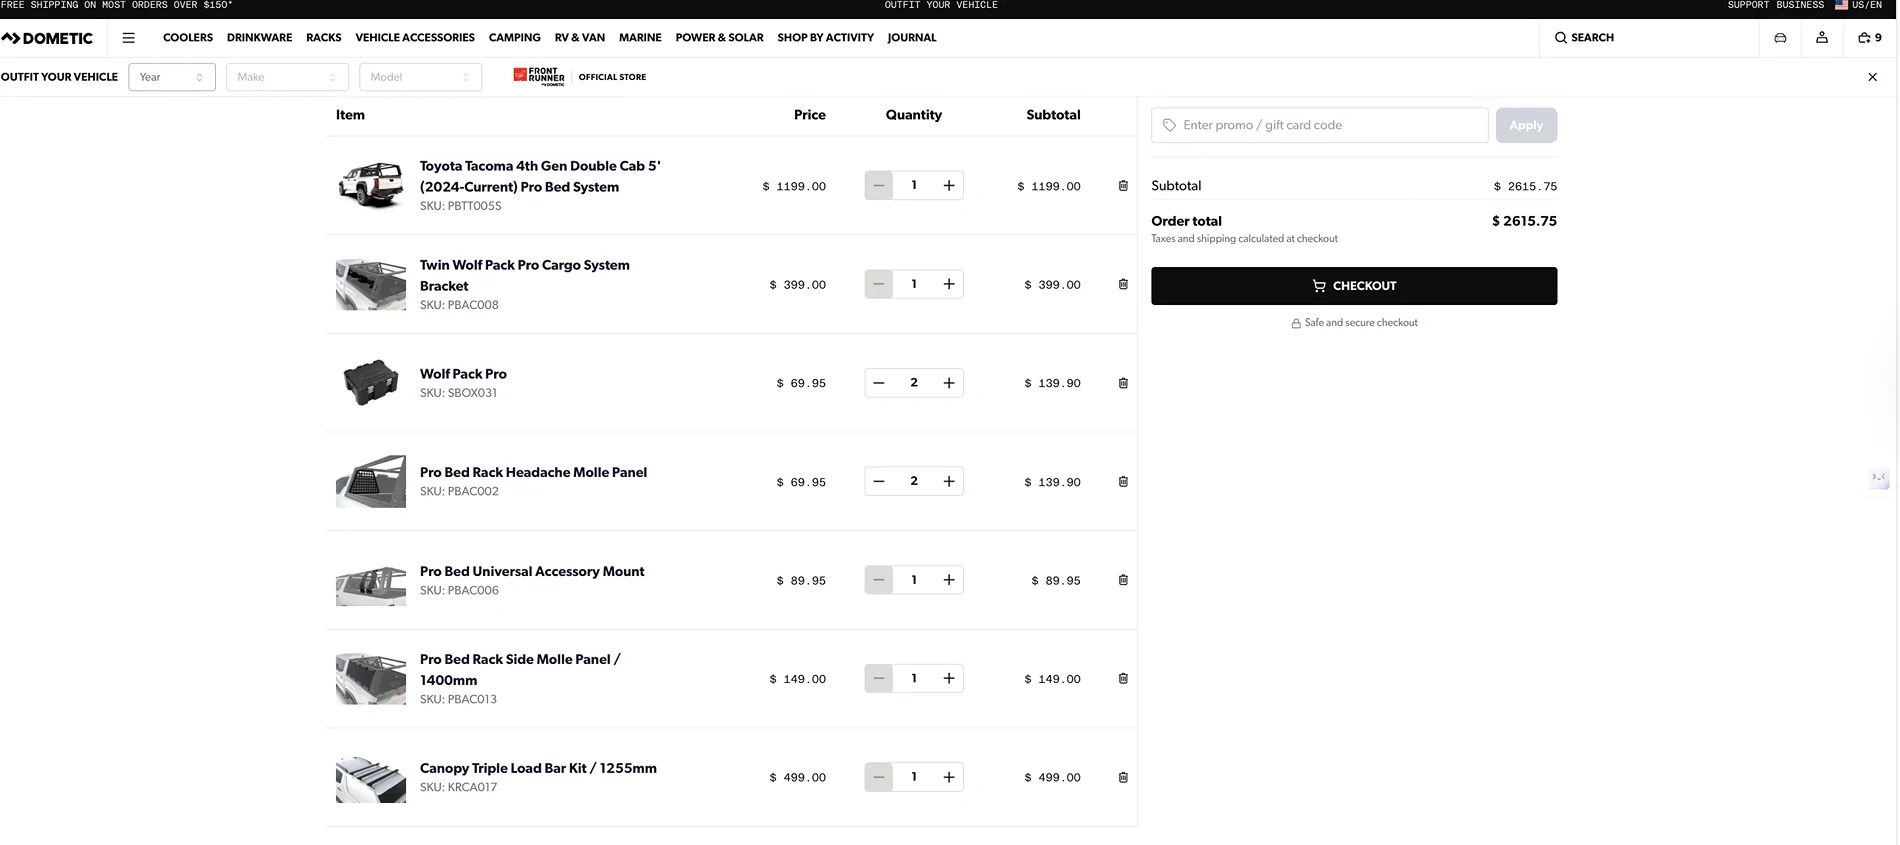Click the Apply promo code button
This screenshot has height=845, width=1900.
[1526, 125]
